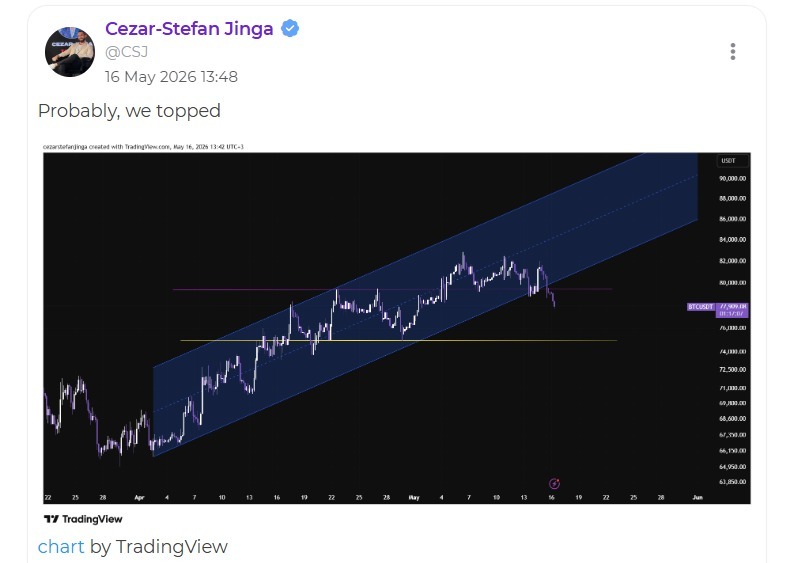The height and width of the screenshot is (563, 793).
Task: Click the May label on the time axis
Action: pyautogui.click(x=414, y=498)
